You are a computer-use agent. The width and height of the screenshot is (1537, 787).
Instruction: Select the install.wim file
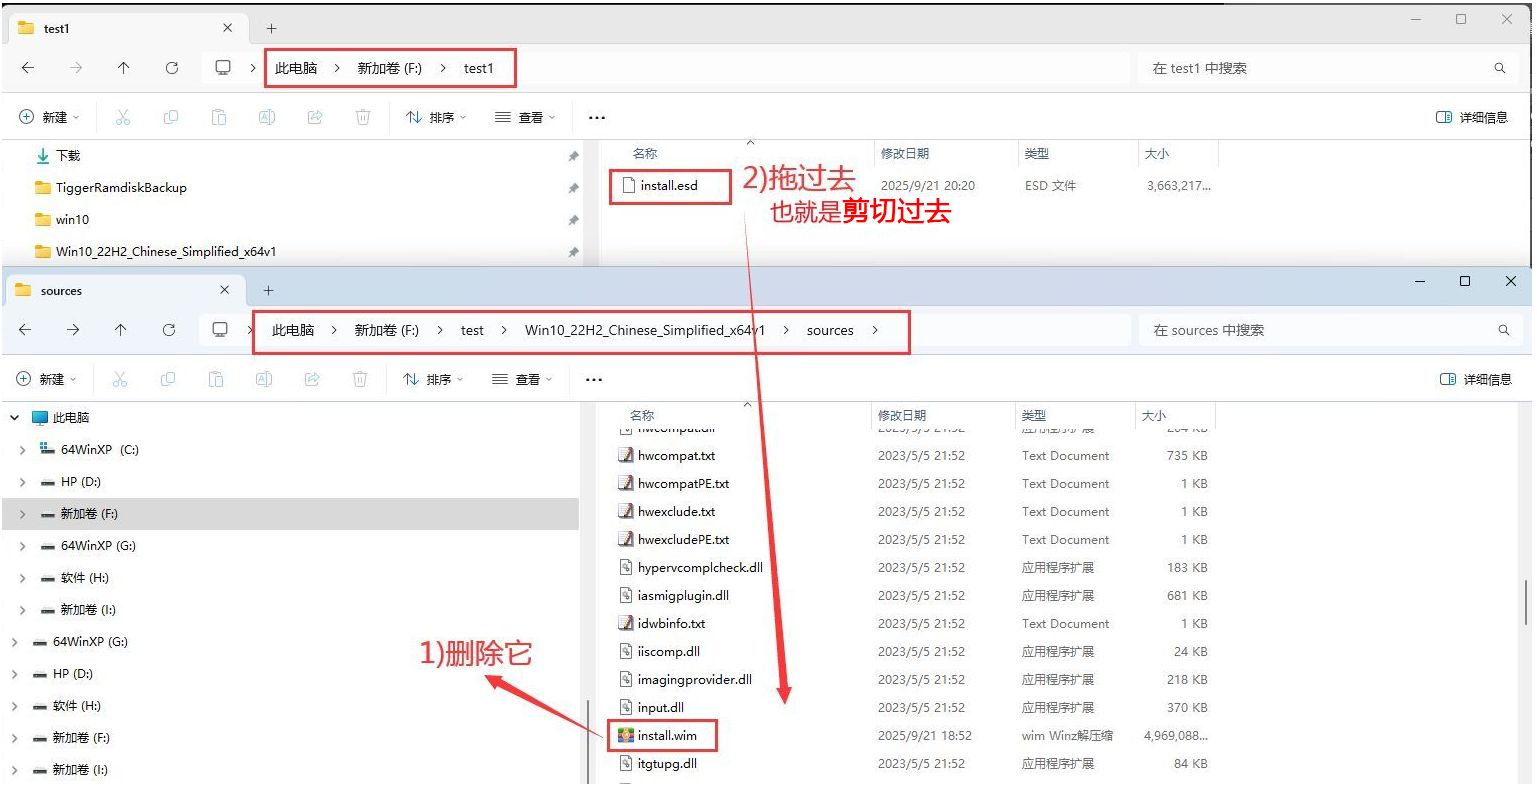[666, 735]
